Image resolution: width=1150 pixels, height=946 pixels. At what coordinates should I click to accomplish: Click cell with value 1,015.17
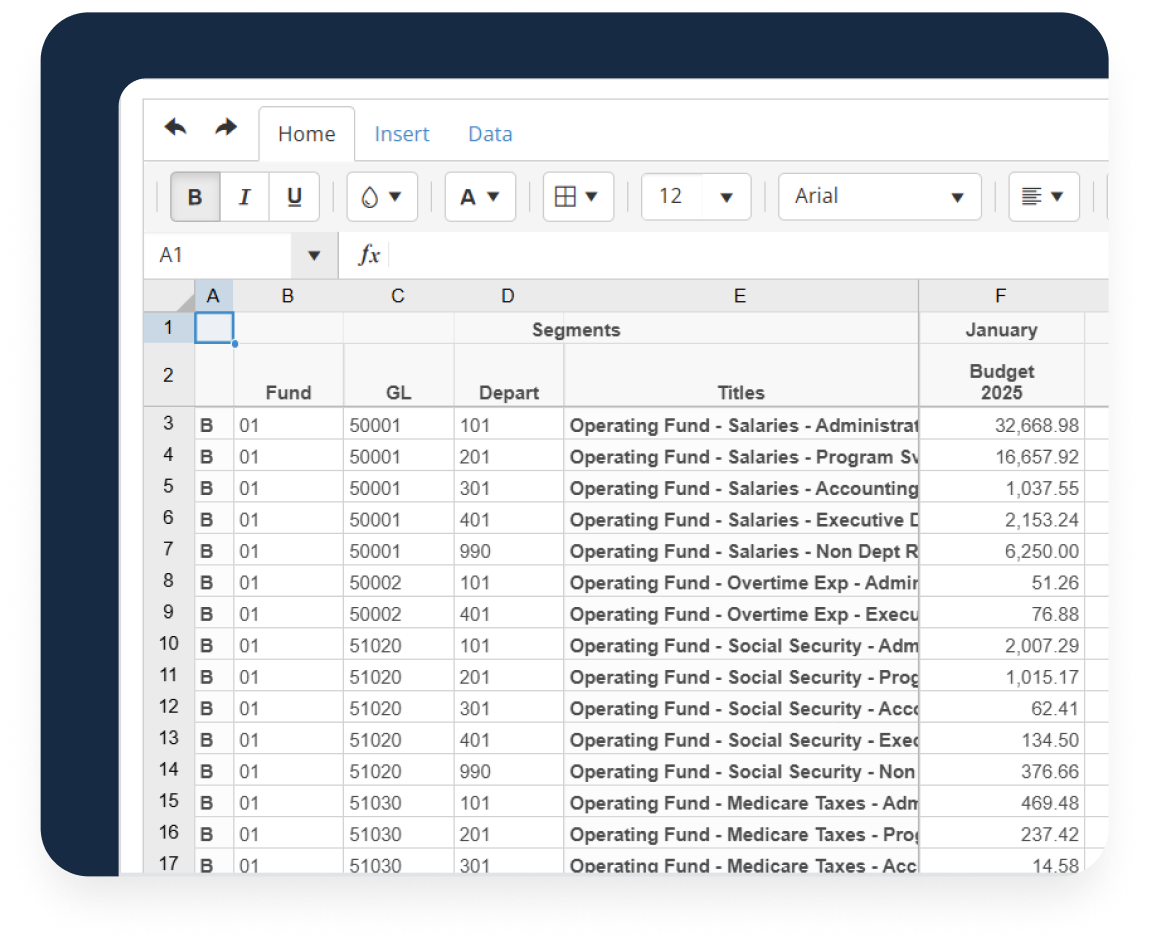[1001, 677]
